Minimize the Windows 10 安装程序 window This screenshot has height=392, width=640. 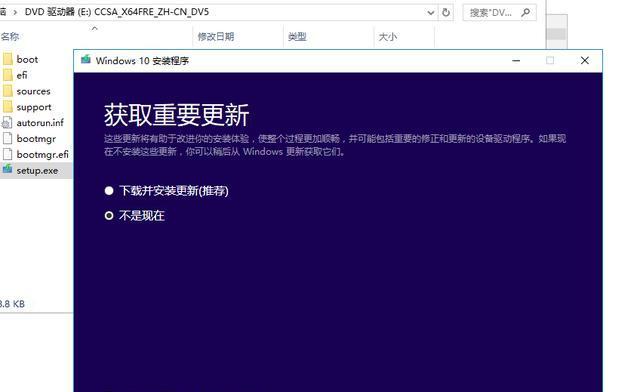[516, 60]
